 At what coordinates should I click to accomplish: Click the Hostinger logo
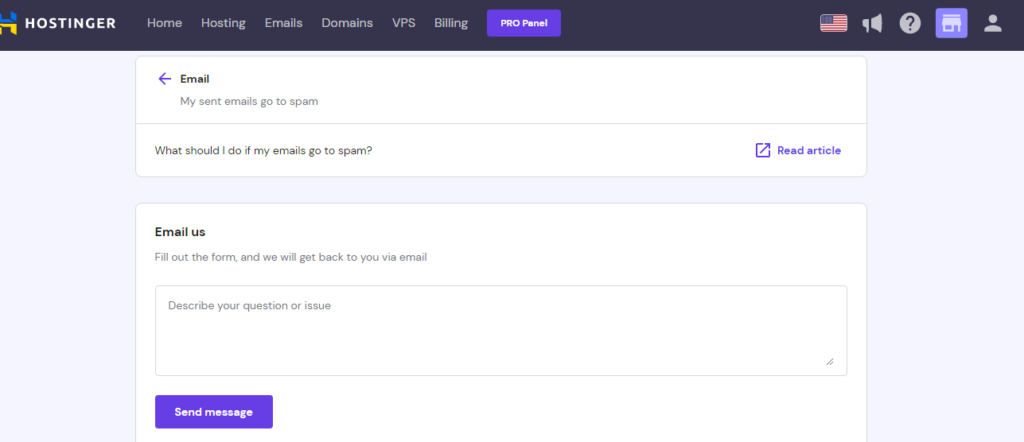pyautogui.click(x=58, y=23)
